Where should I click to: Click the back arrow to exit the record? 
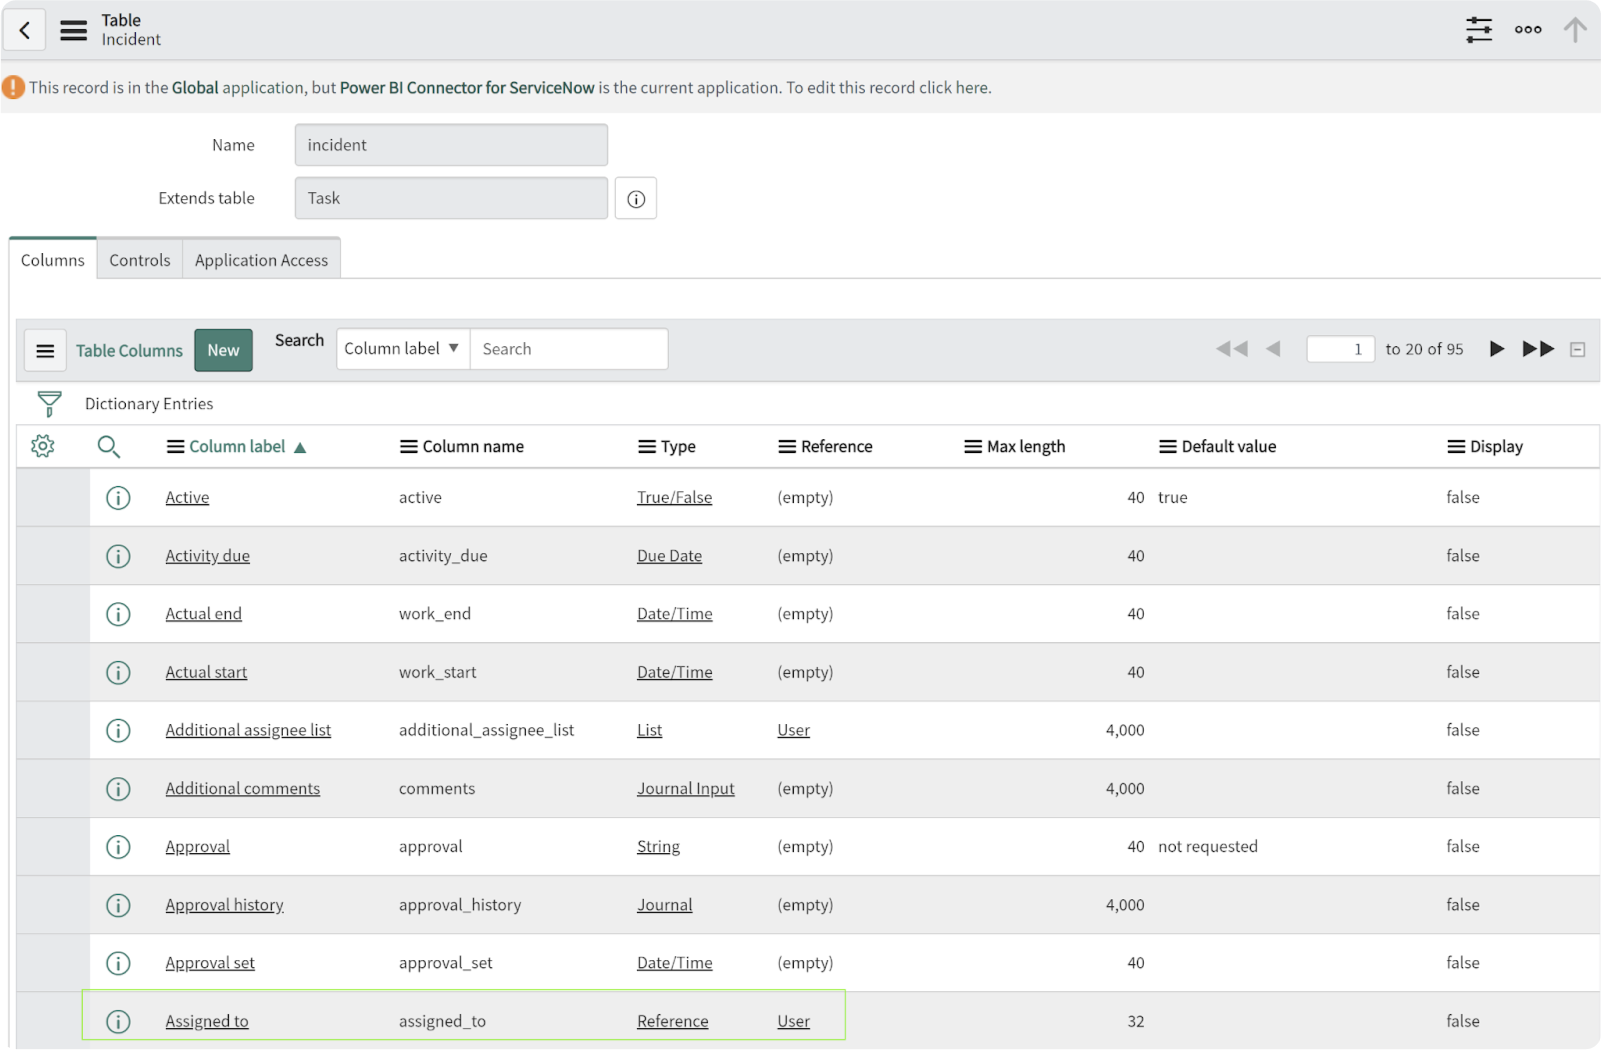click(25, 29)
